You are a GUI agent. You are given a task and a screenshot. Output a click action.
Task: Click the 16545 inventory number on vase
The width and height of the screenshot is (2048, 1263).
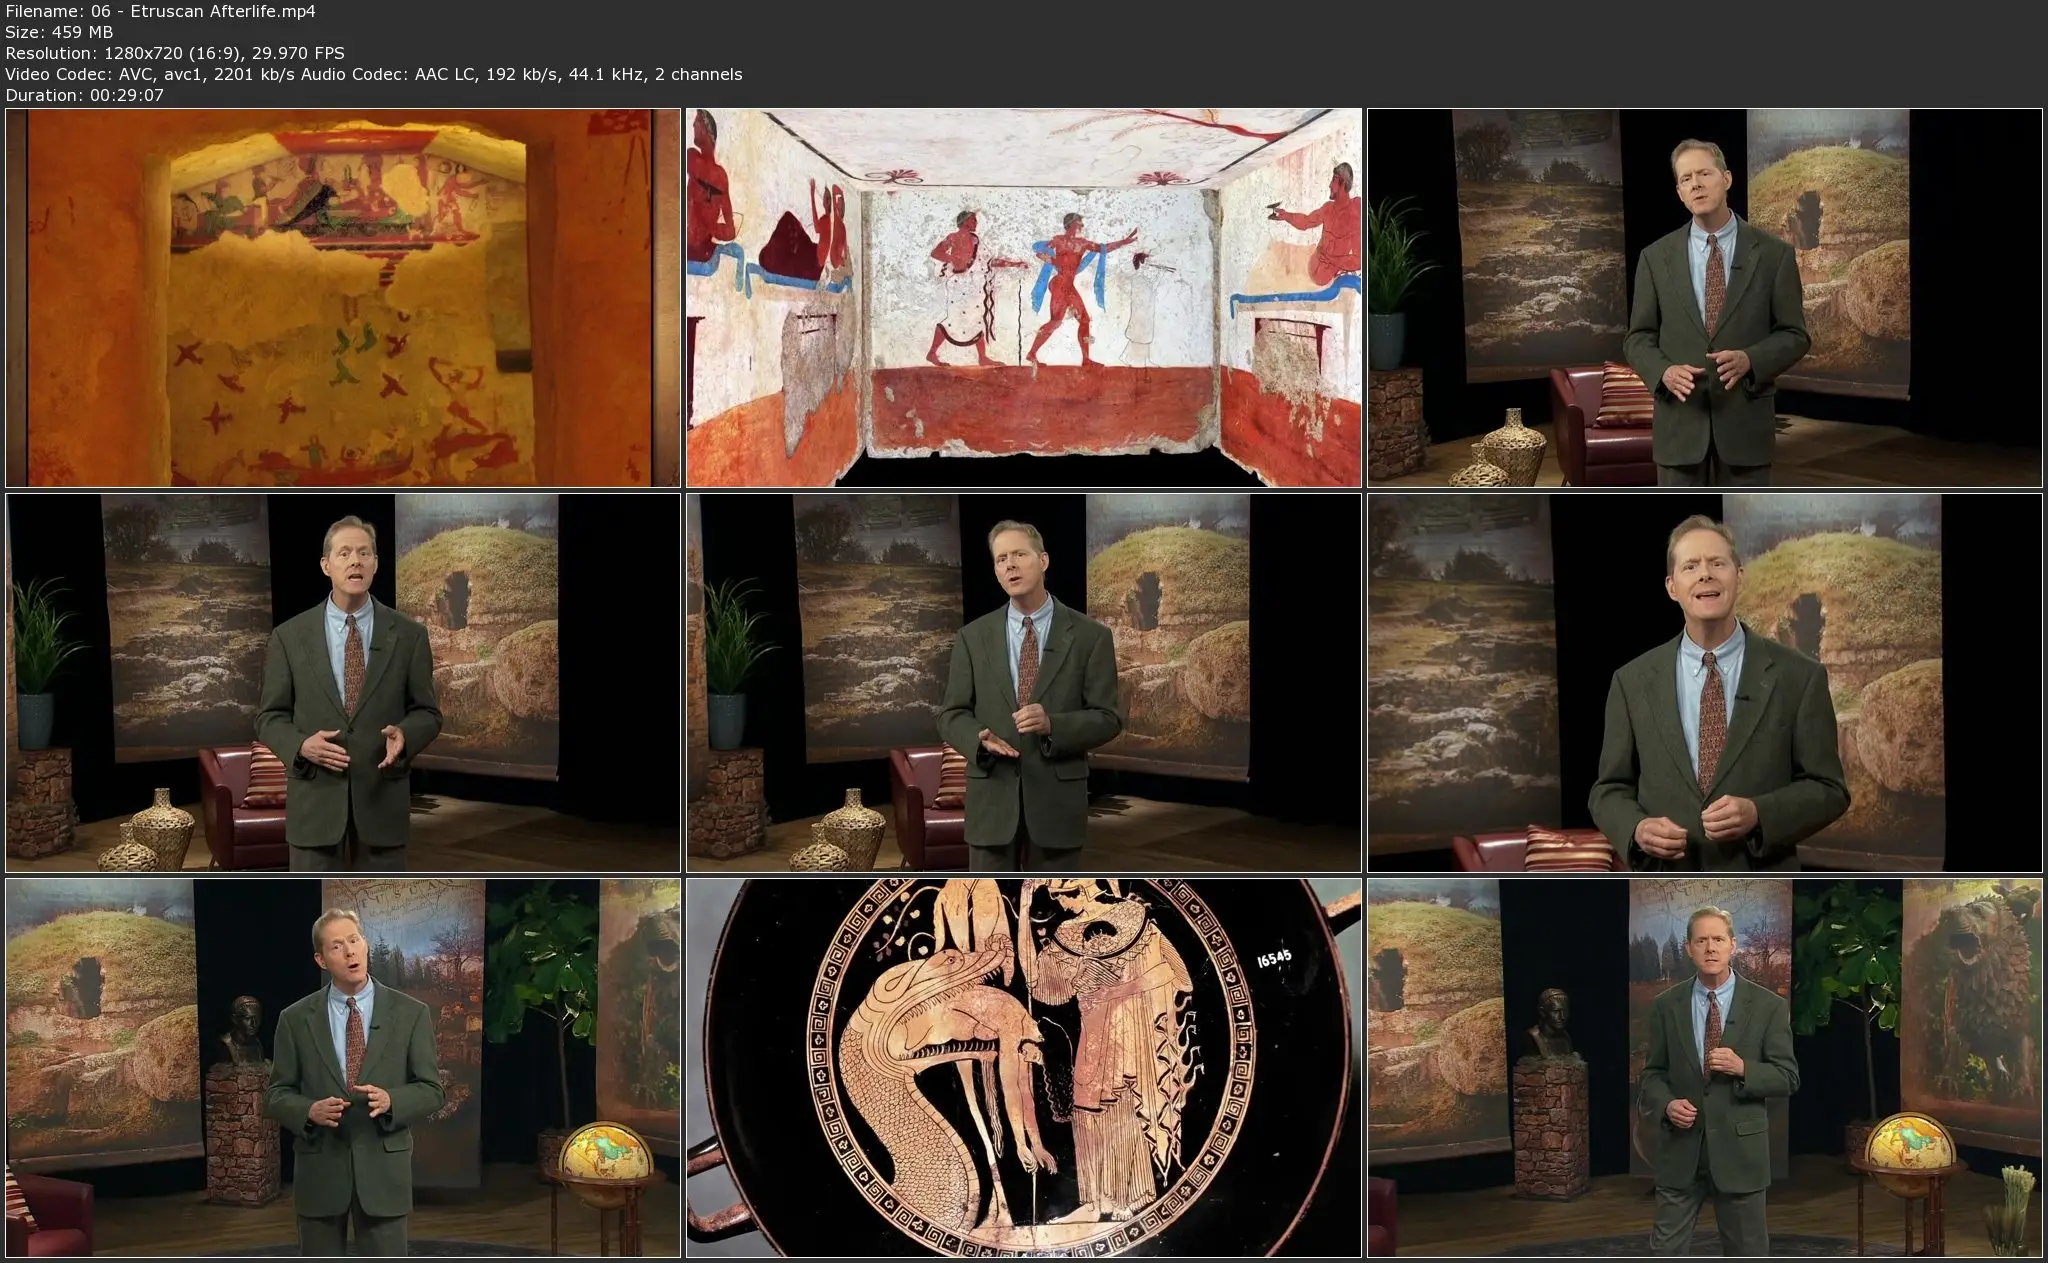(x=1274, y=958)
